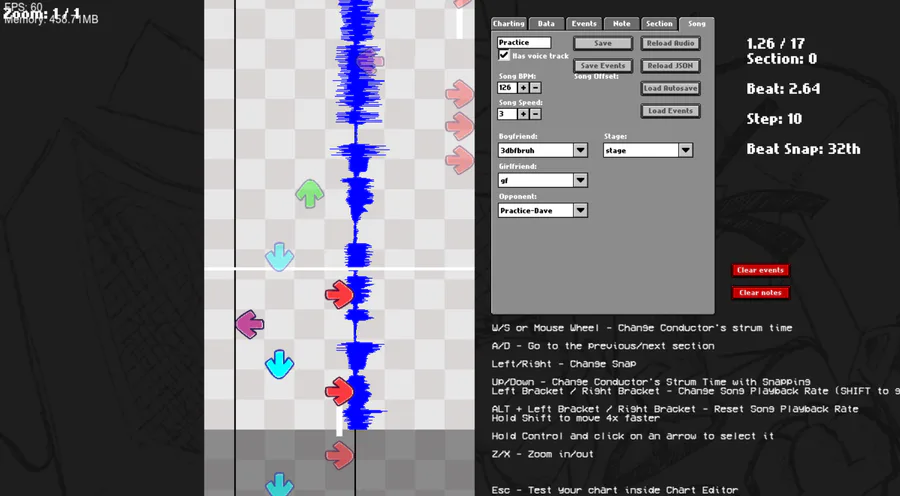Select red right-arrow note directly under the strum line
The width and height of the screenshot is (900, 496).
[339, 294]
